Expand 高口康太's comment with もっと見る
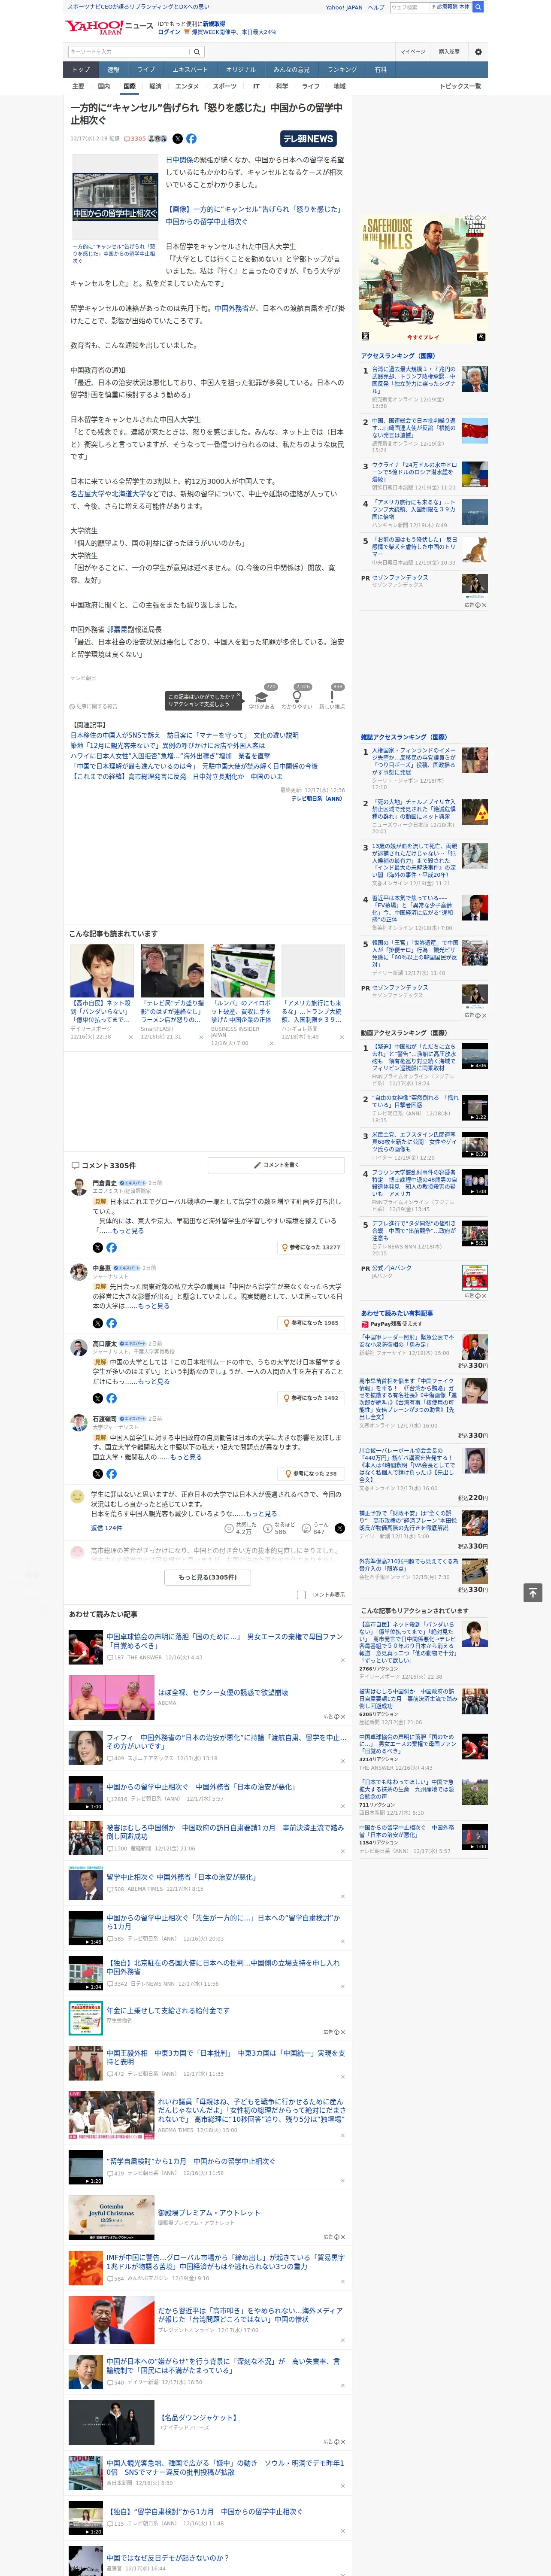This screenshot has width=551, height=2576. point(153,1381)
